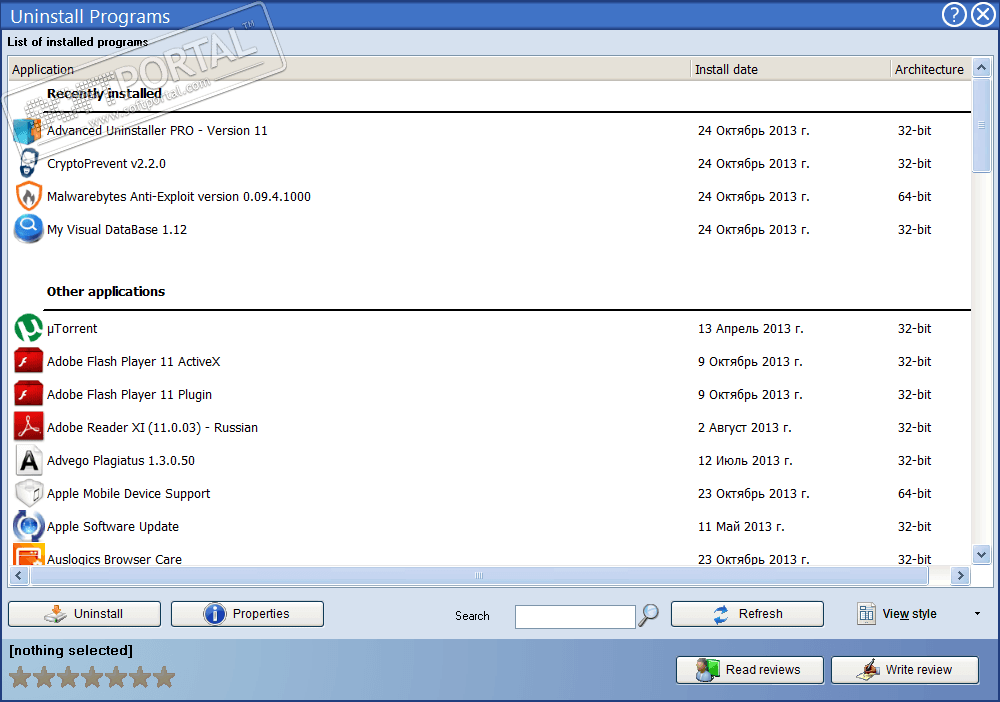Click the vertical scrollbar up arrow
This screenshot has width=1000, height=702.
(x=982, y=67)
